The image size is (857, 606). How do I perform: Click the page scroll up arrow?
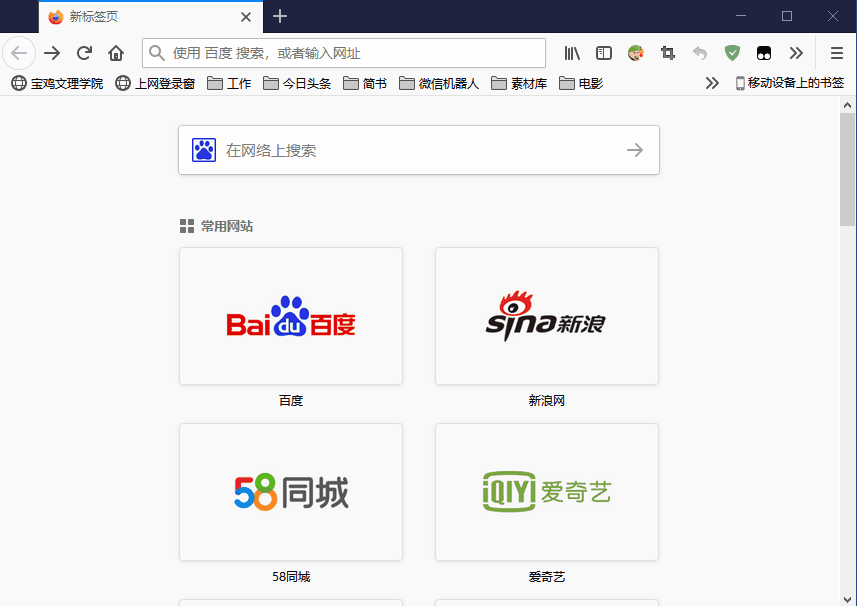[x=848, y=105]
